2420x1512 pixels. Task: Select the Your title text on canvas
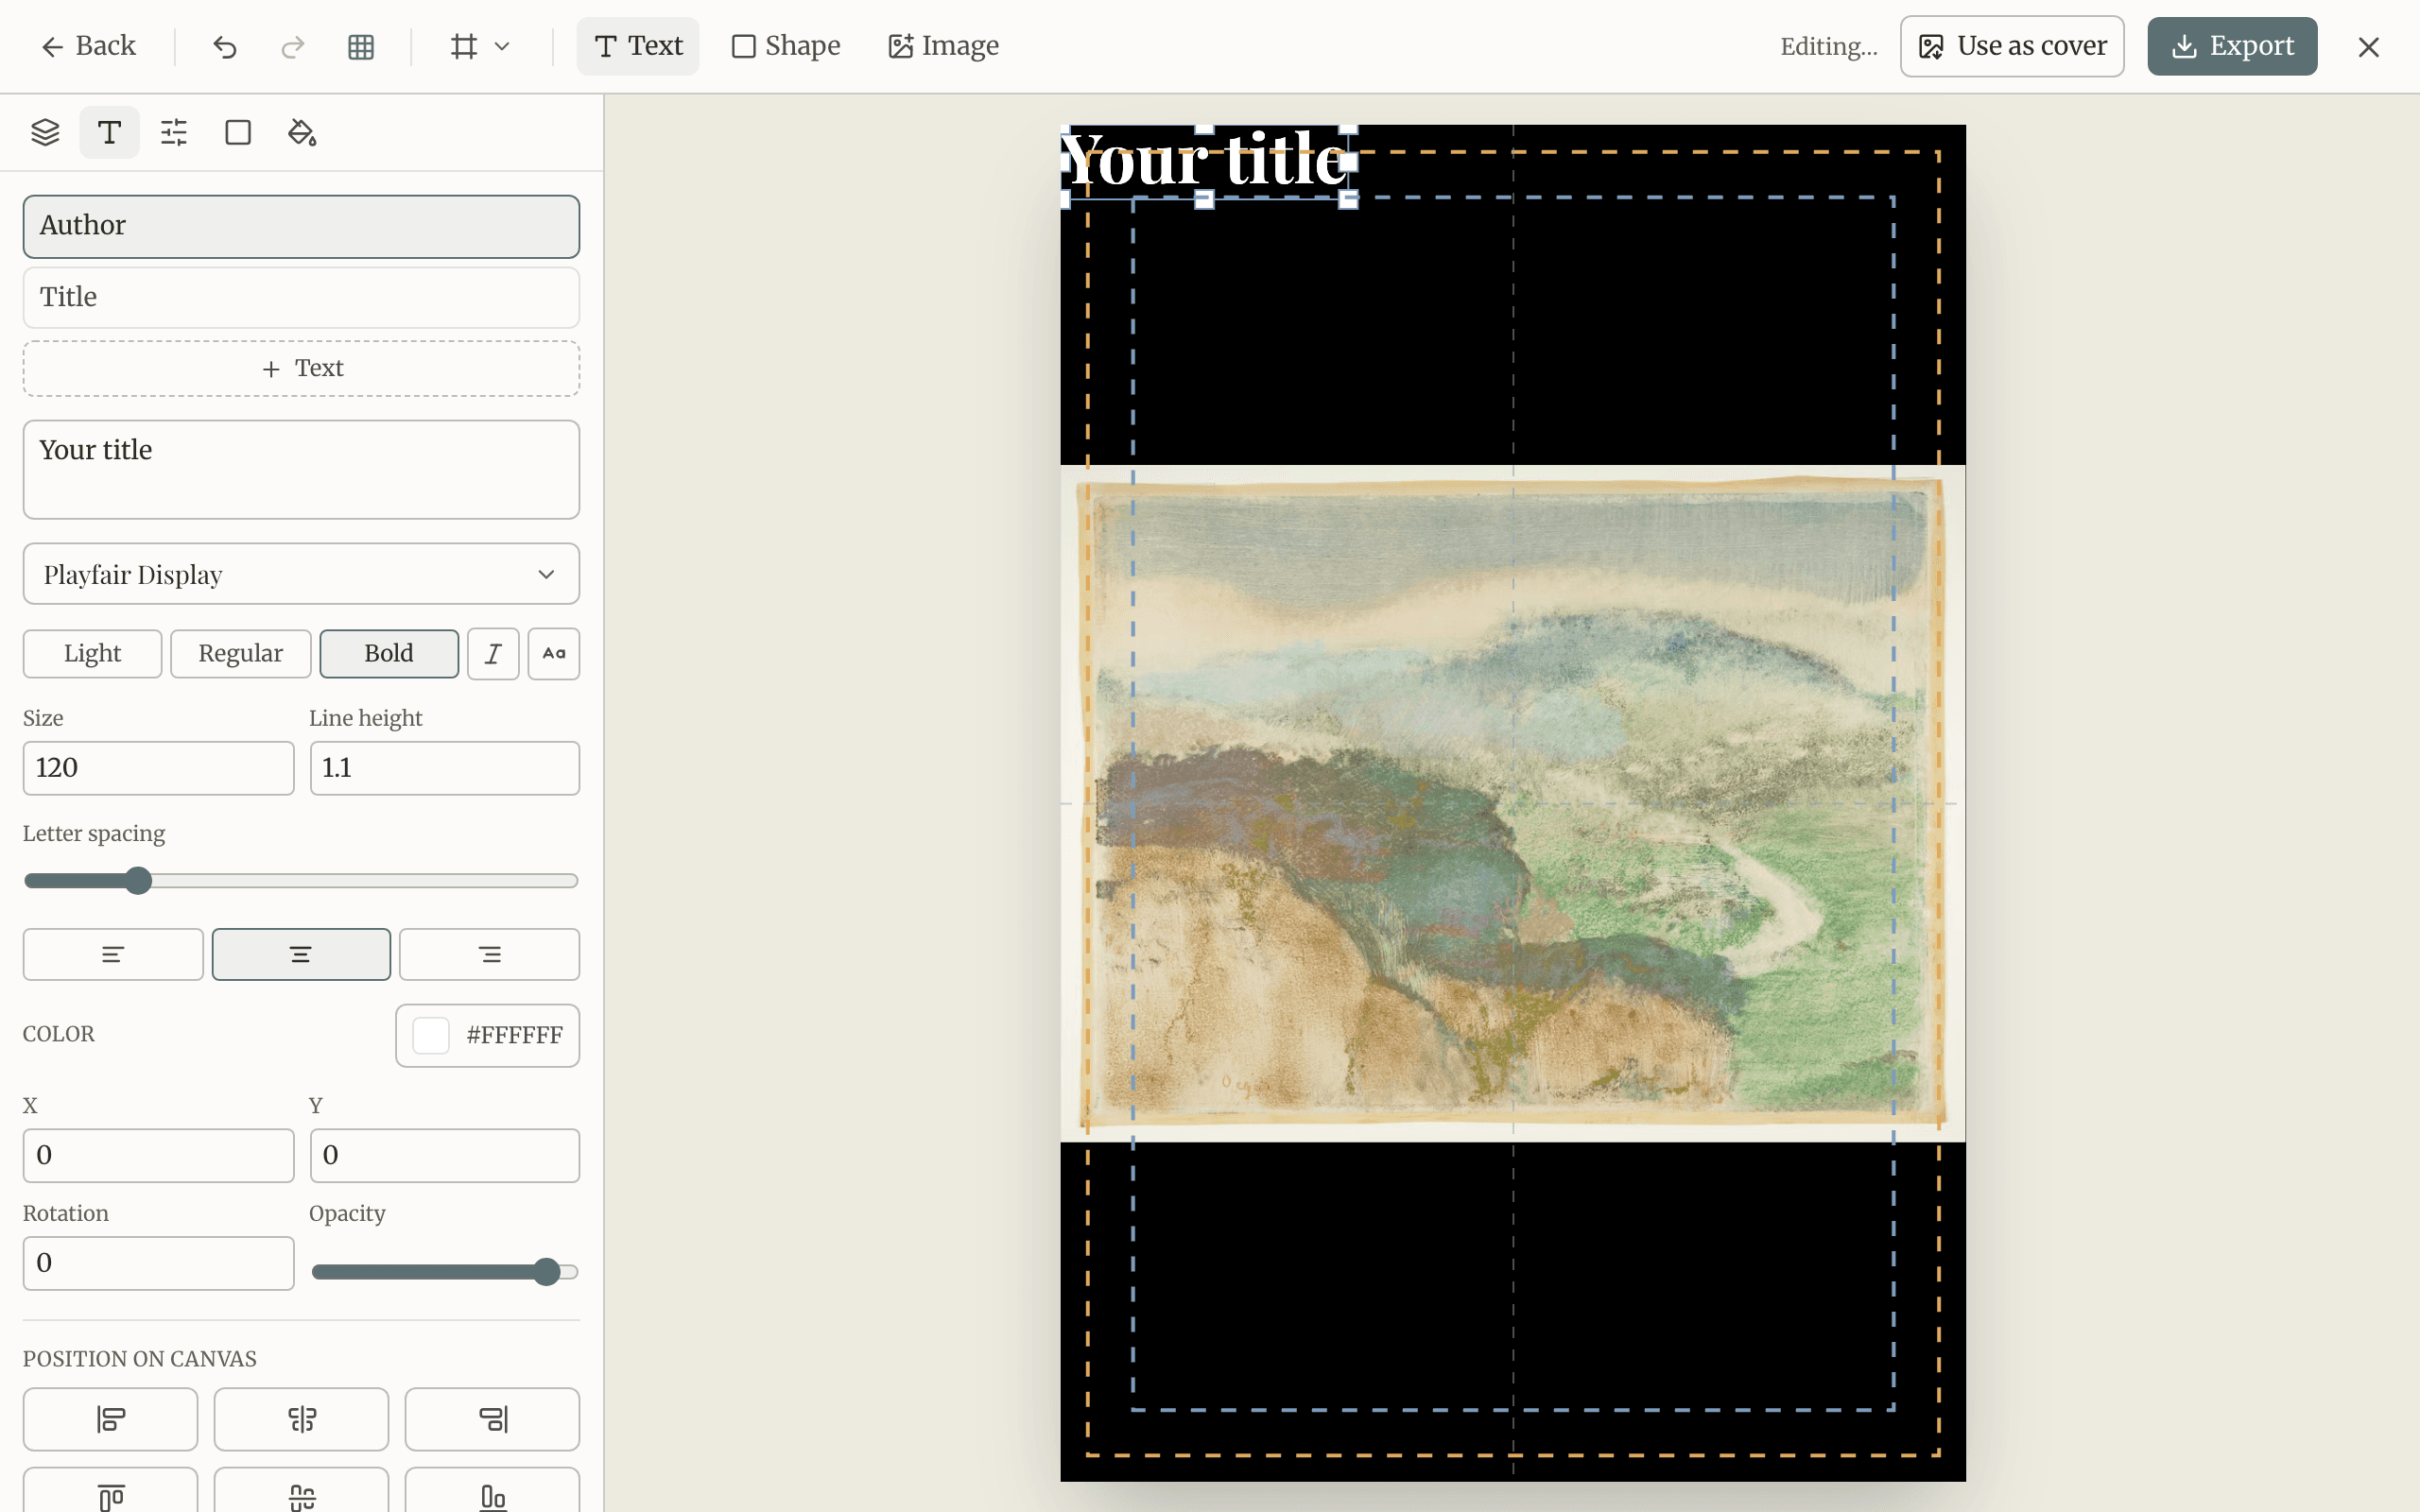click(1204, 161)
